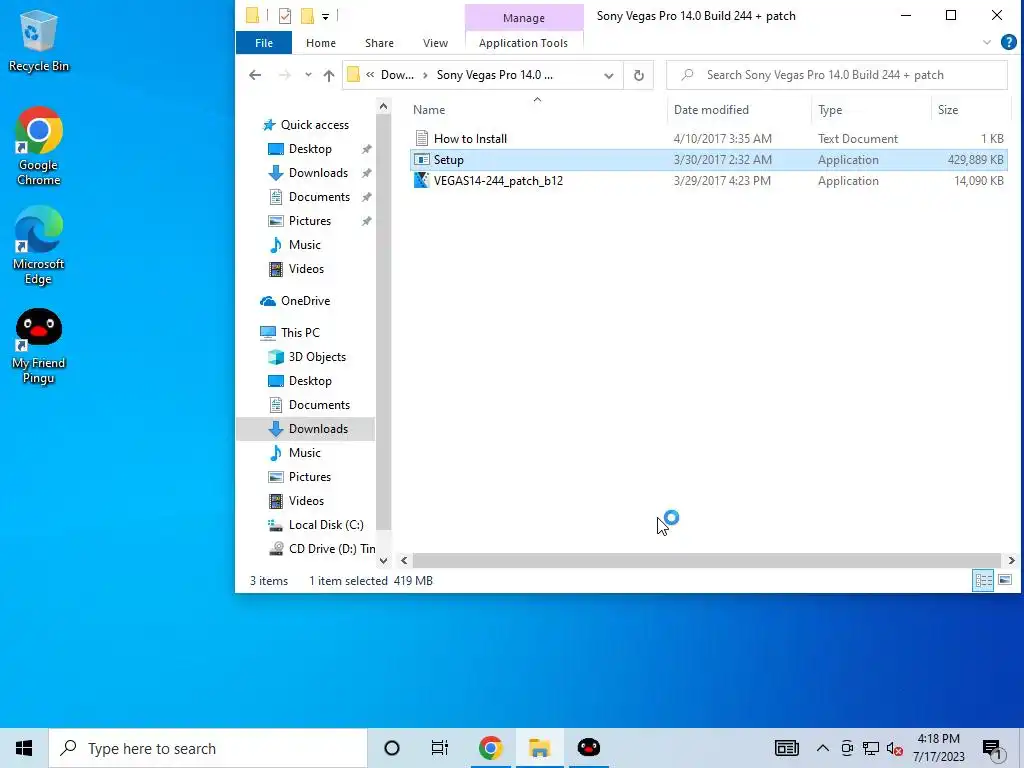Viewport: 1024px width, 768px height.
Task: Sort files by Size column
Action: click(x=948, y=110)
